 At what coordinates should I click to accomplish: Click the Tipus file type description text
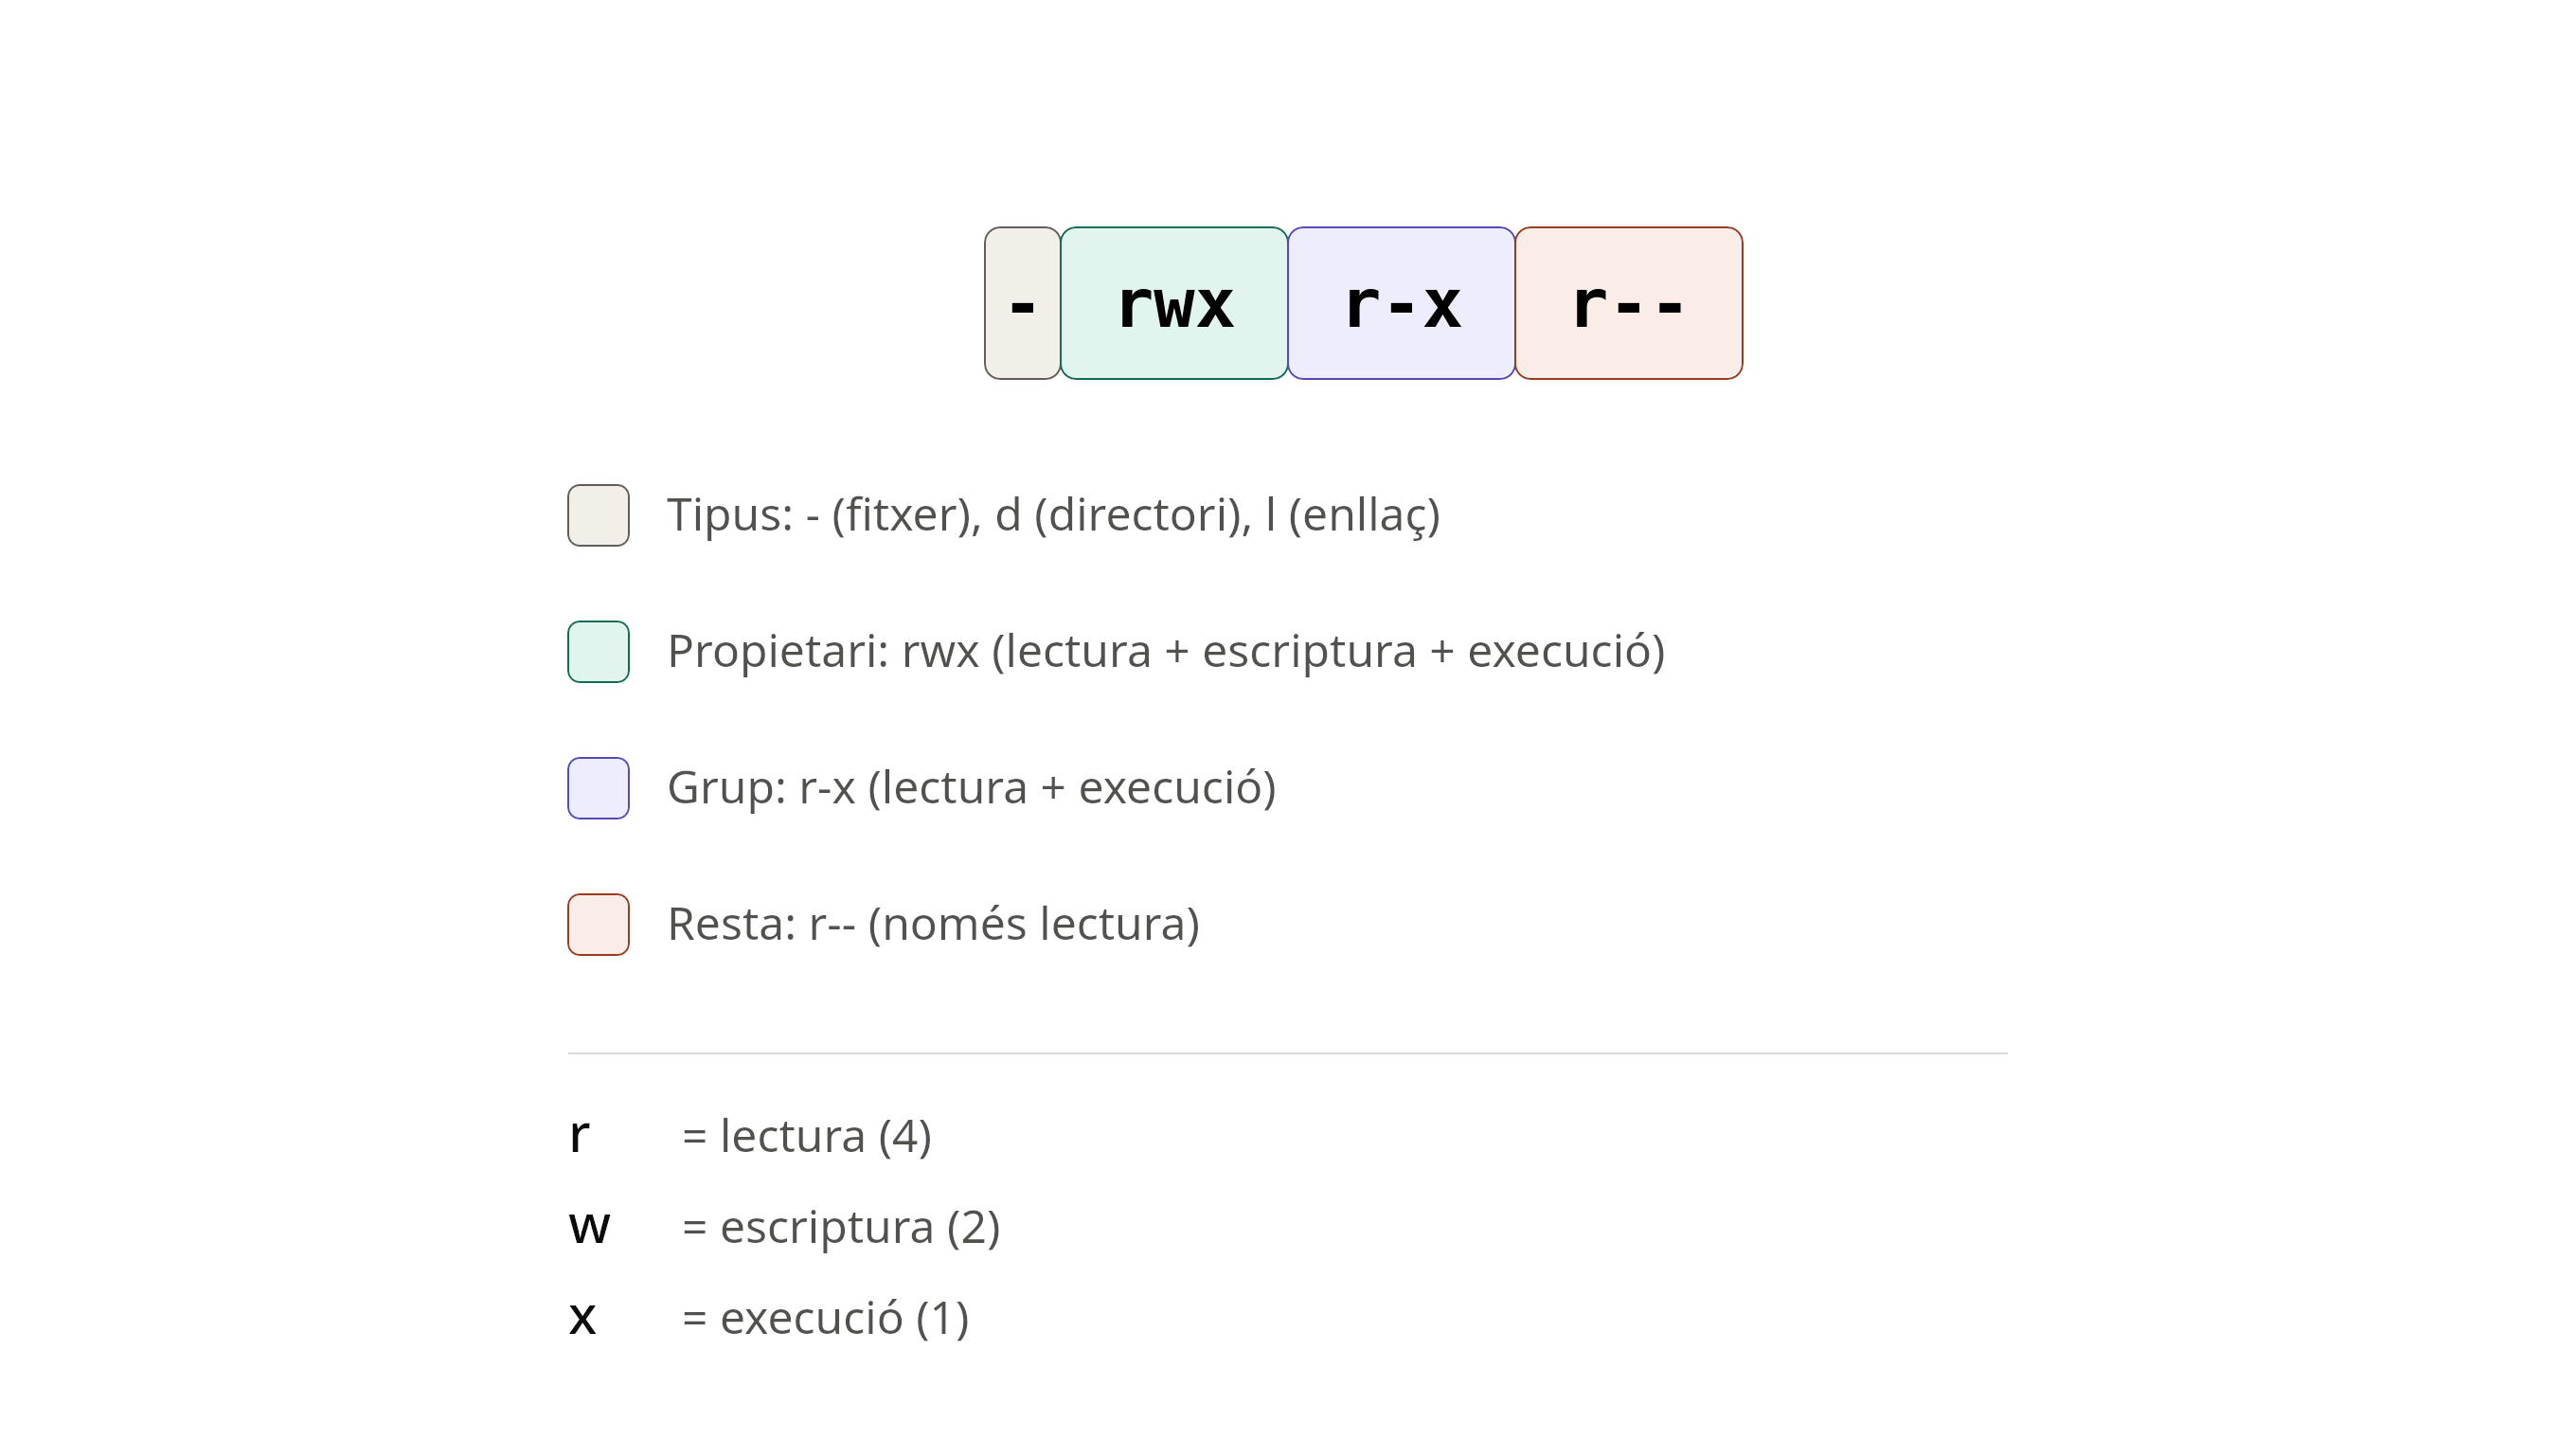point(1054,515)
